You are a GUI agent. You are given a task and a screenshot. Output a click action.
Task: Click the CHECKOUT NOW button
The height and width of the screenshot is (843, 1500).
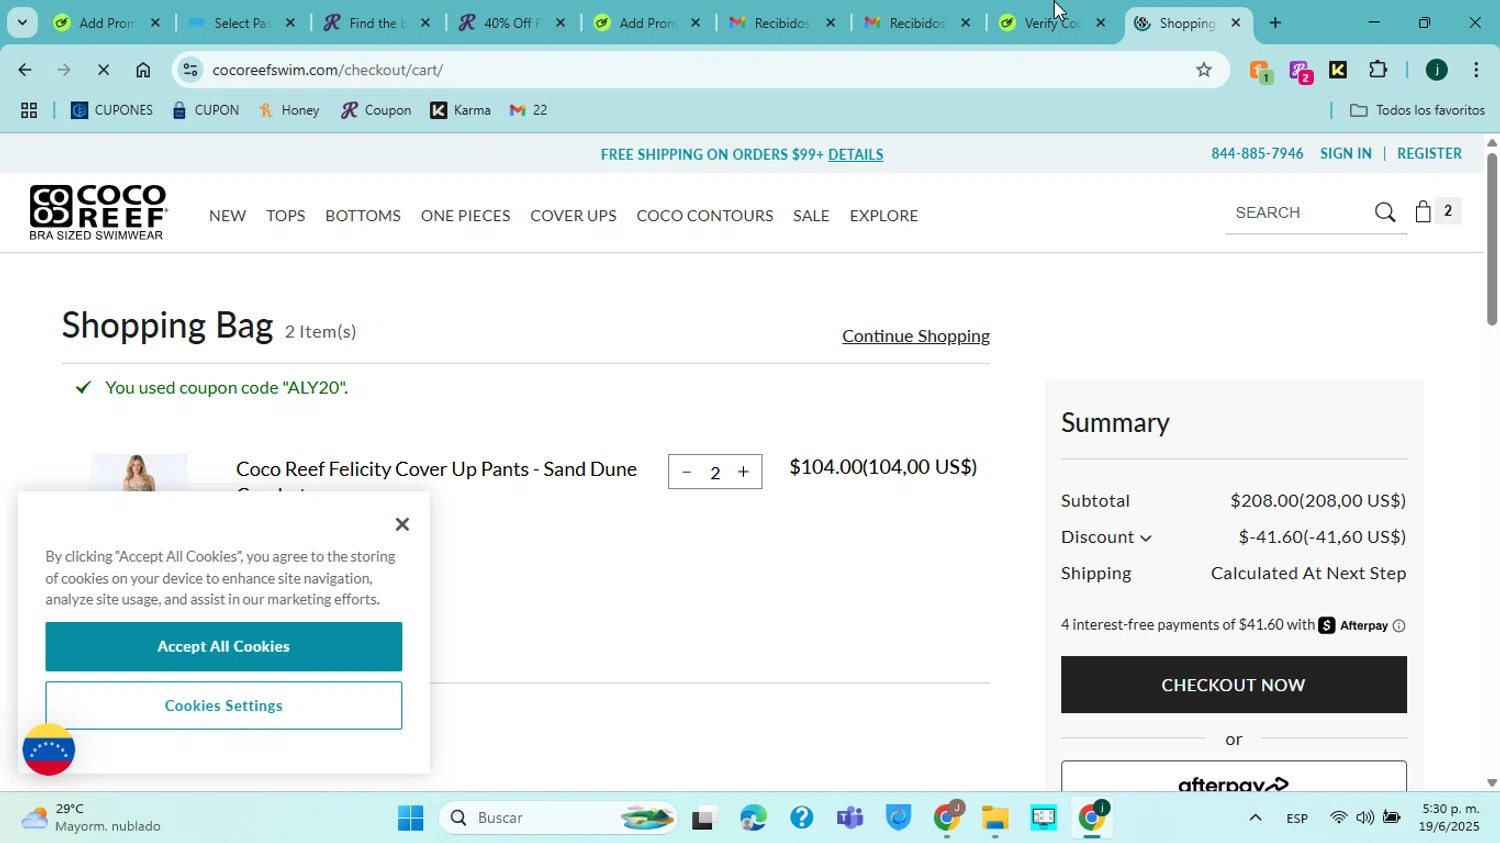1234,685
